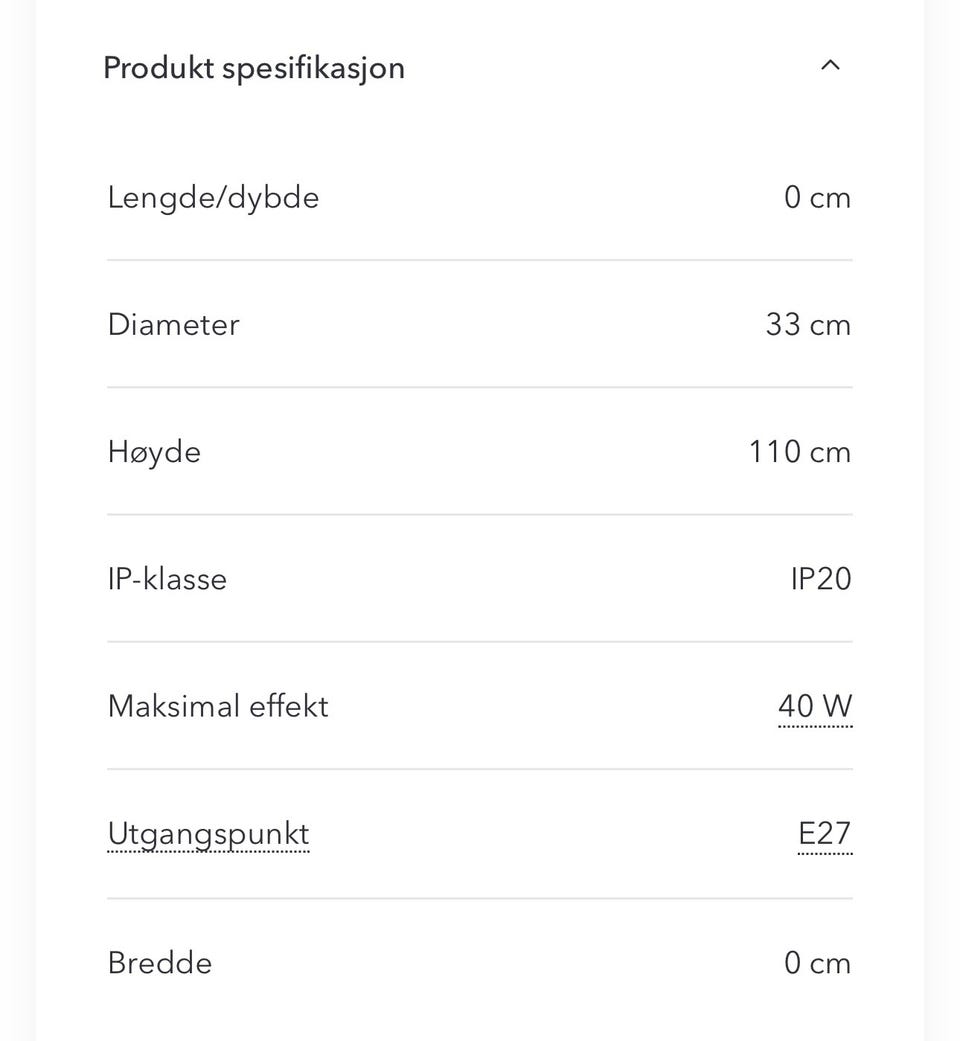Click the divider line below Høyde row
The width and height of the screenshot is (960, 1041).
[x=480, y=515]
